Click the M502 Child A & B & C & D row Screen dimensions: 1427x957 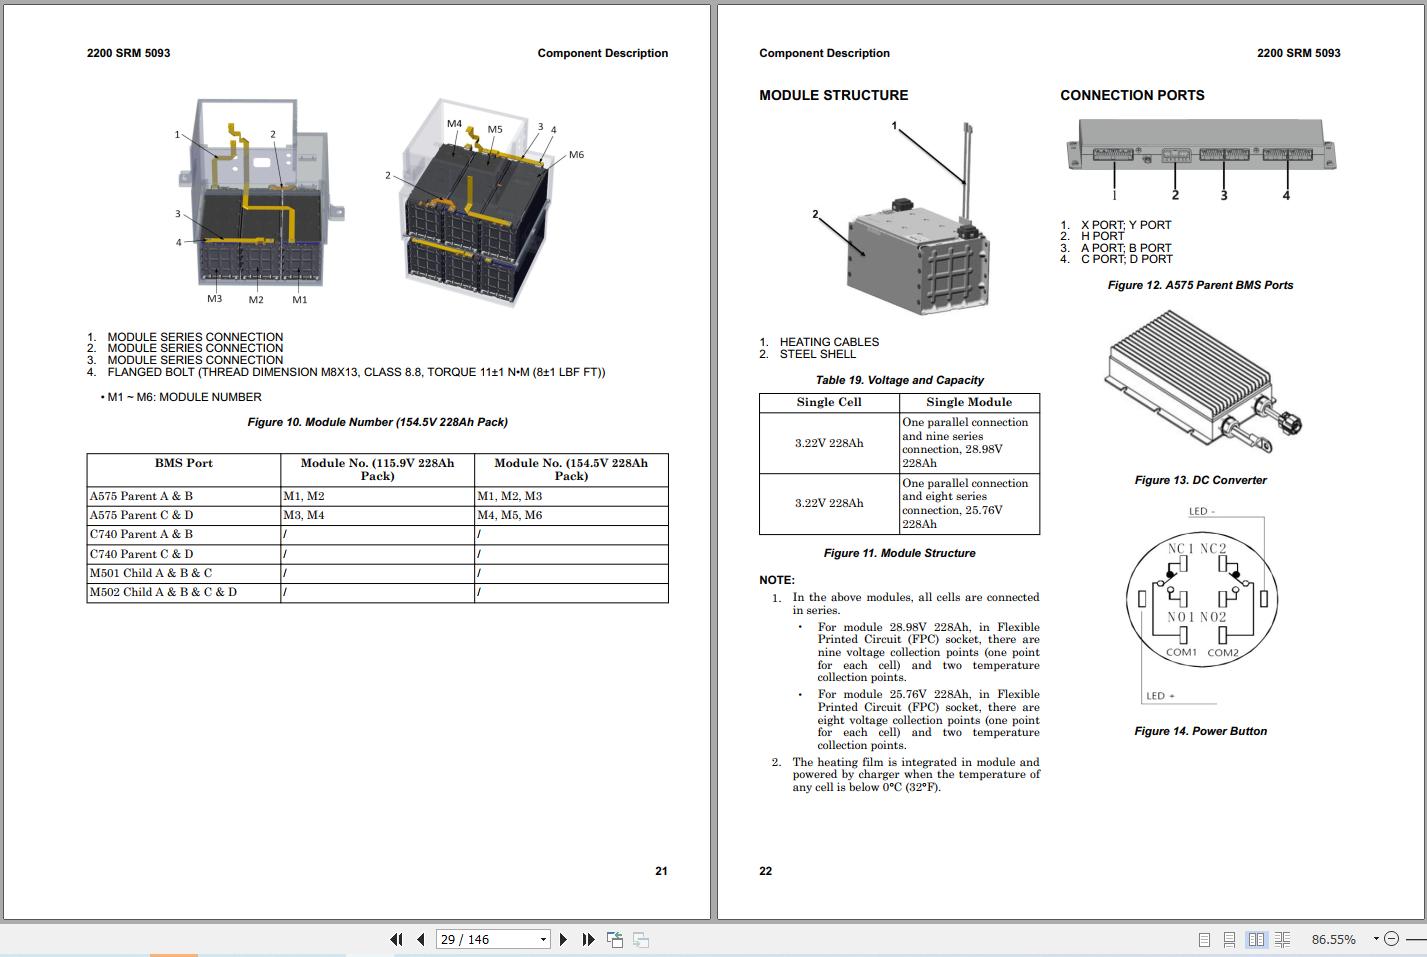point(377,592)
